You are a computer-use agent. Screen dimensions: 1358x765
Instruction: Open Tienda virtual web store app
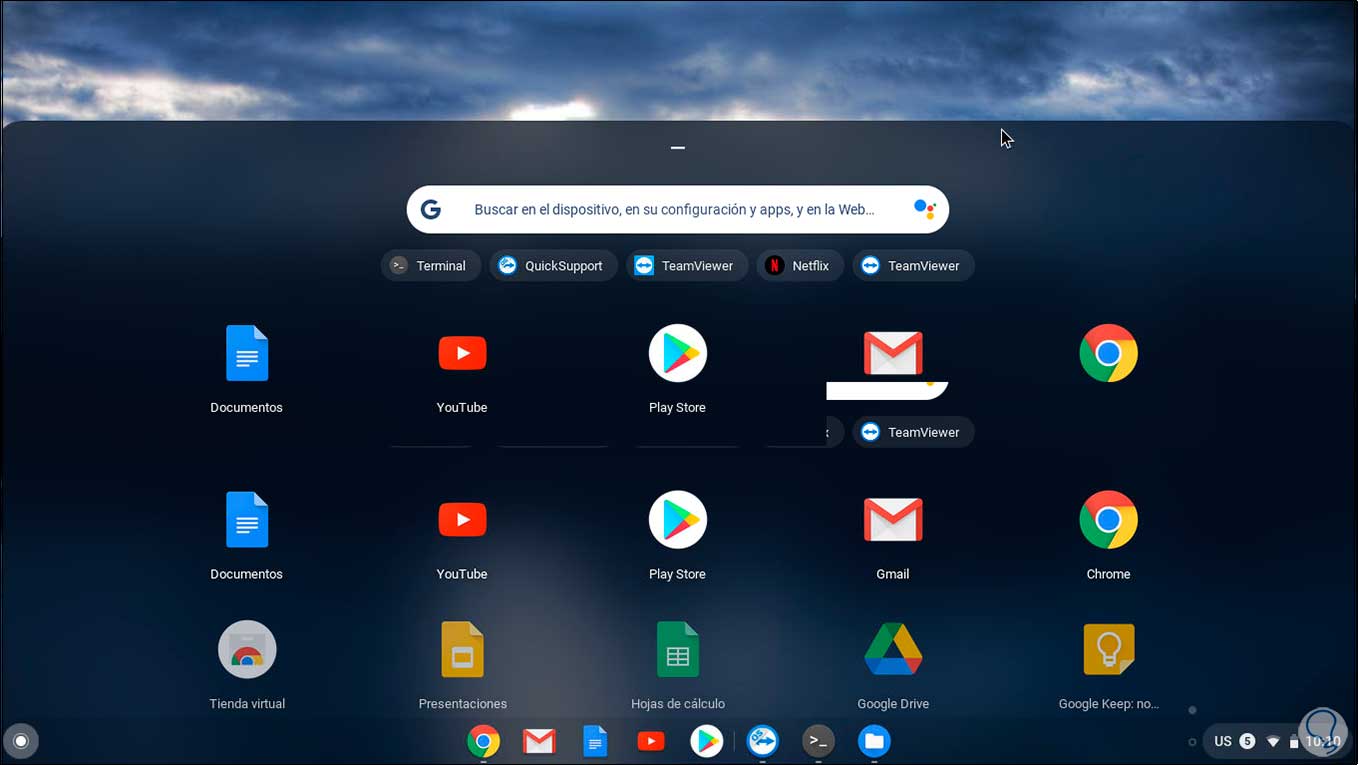247,665
